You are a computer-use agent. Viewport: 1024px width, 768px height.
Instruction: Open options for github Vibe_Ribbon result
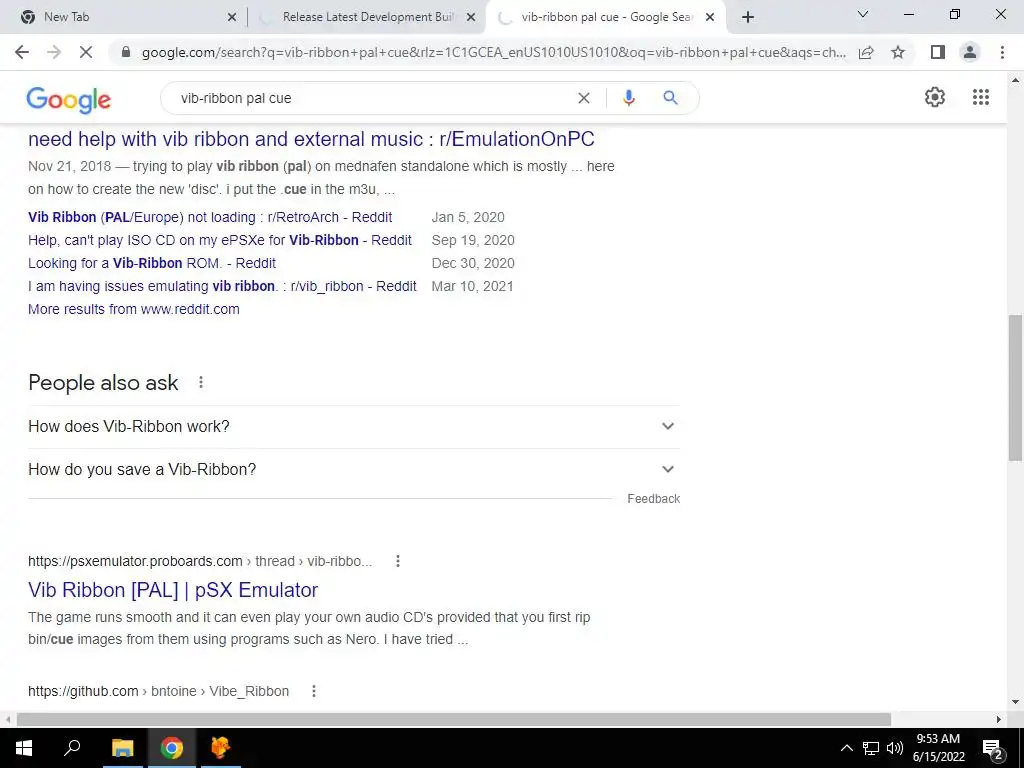pyautogui.click(x=313, y=691)
